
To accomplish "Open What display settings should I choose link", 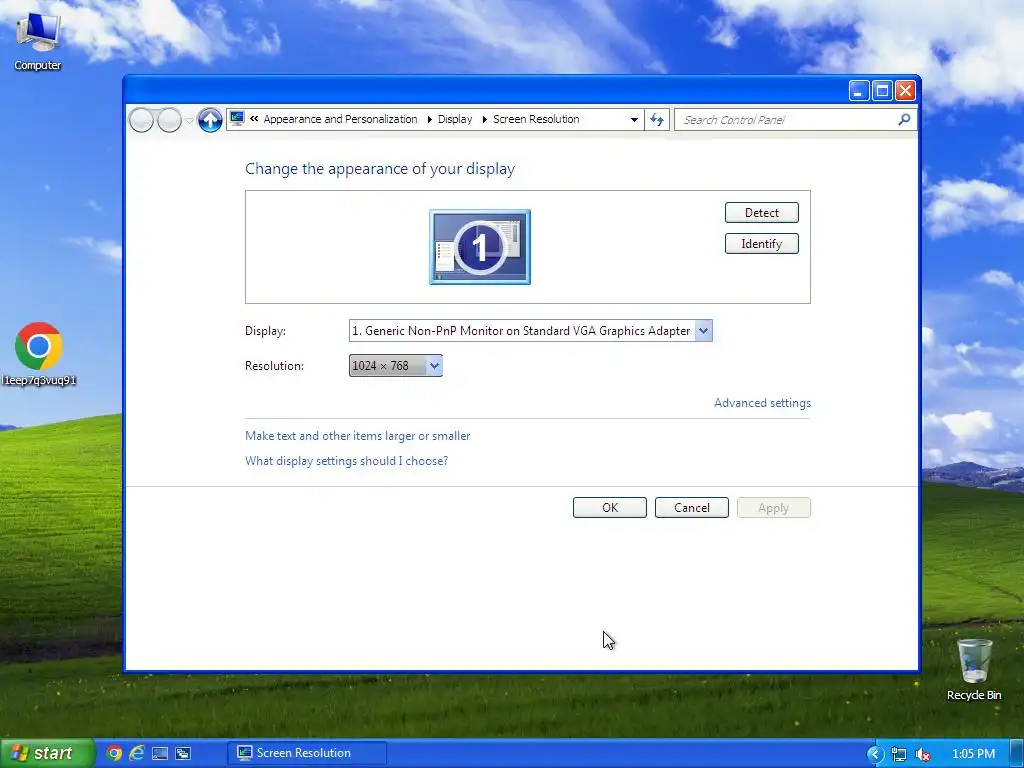I will pos(346,460).
